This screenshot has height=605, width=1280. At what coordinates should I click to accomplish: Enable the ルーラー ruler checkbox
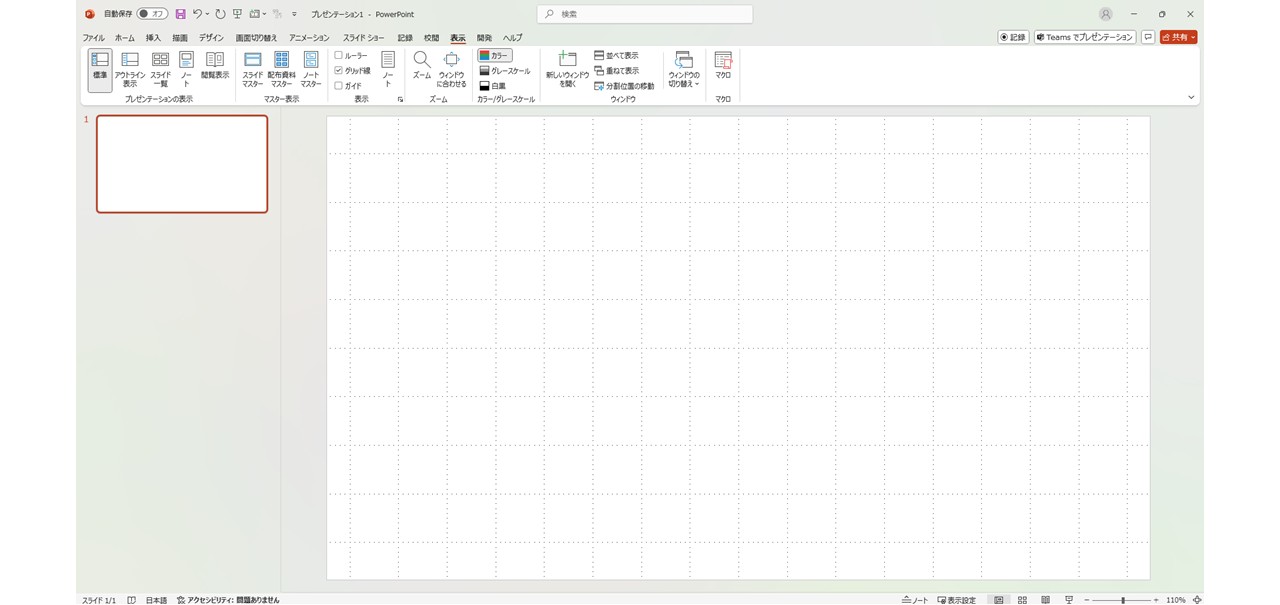click(x=339, y=56)
